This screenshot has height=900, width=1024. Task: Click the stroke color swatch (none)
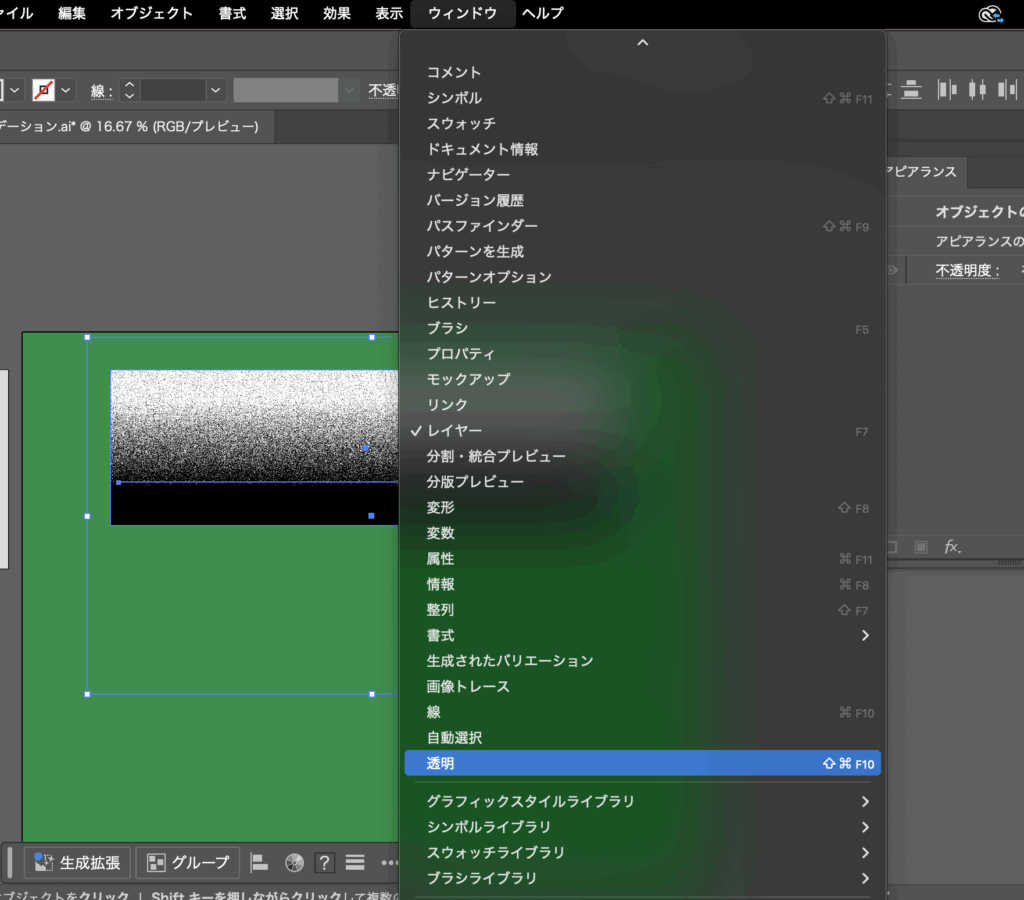pyautogui.click(x=43, y=90)
